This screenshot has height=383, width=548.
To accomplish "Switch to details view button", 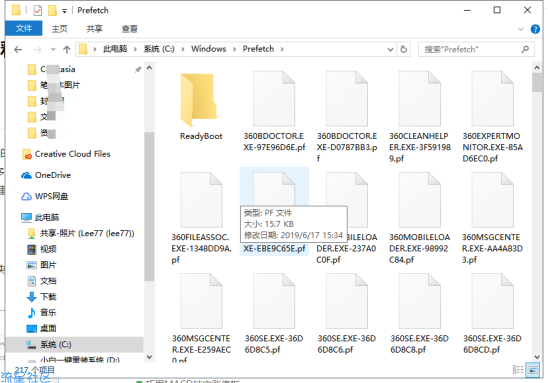I will pos(518,369).
